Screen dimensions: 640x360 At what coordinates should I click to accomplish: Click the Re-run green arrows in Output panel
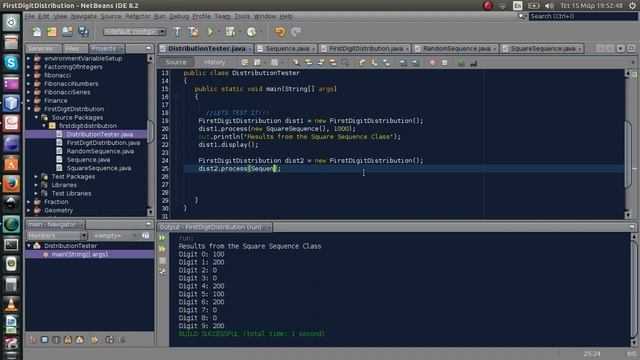coord(162,238)
